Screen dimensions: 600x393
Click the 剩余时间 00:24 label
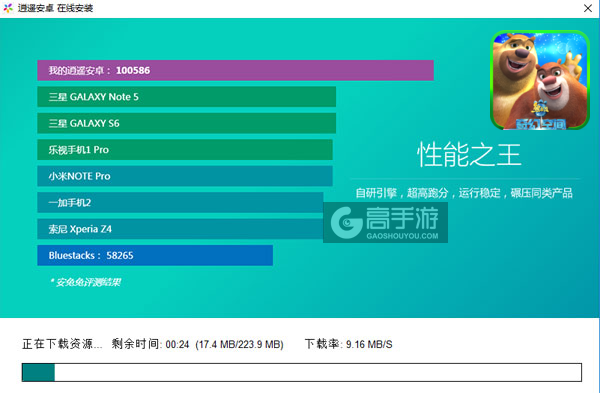(150, 344)
